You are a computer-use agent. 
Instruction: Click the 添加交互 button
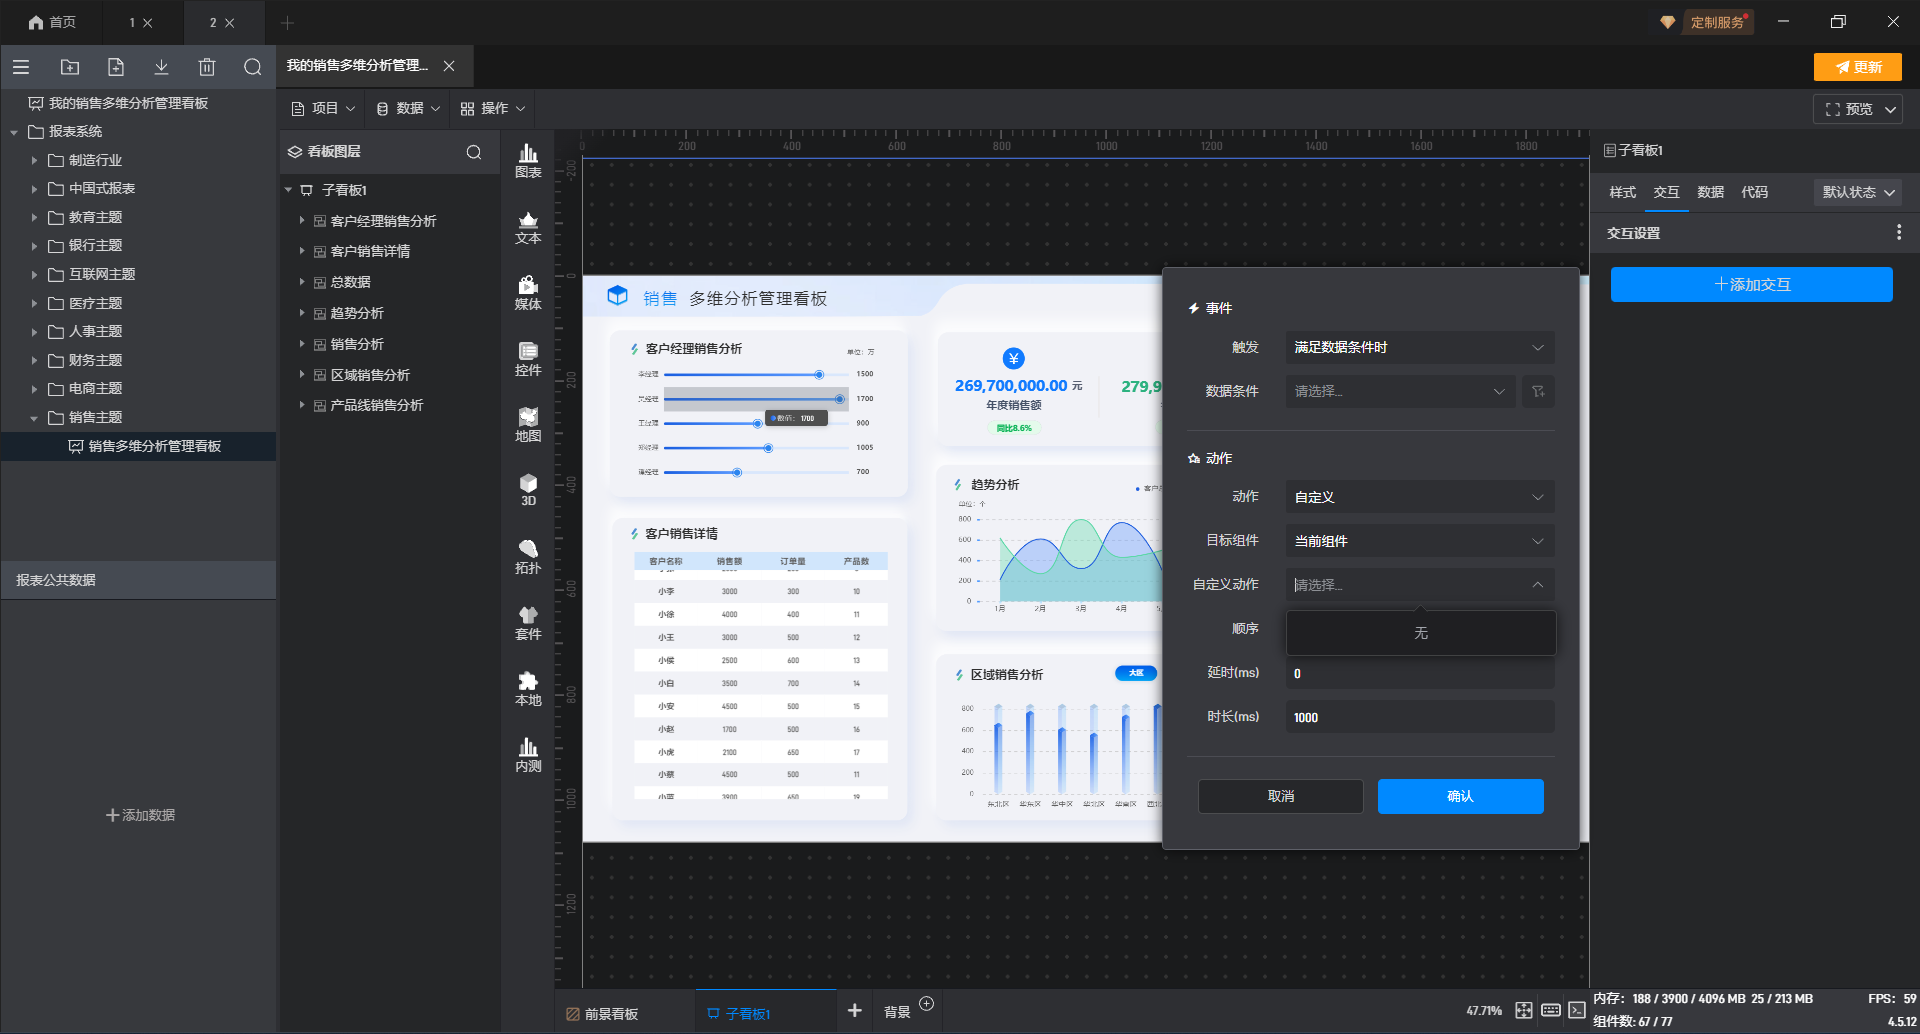tap(1751, 284)
